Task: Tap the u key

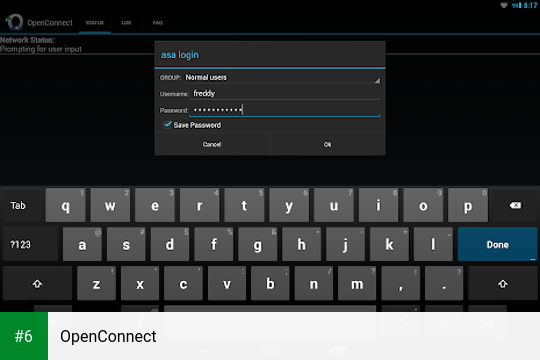Action: tap(334, 205)
